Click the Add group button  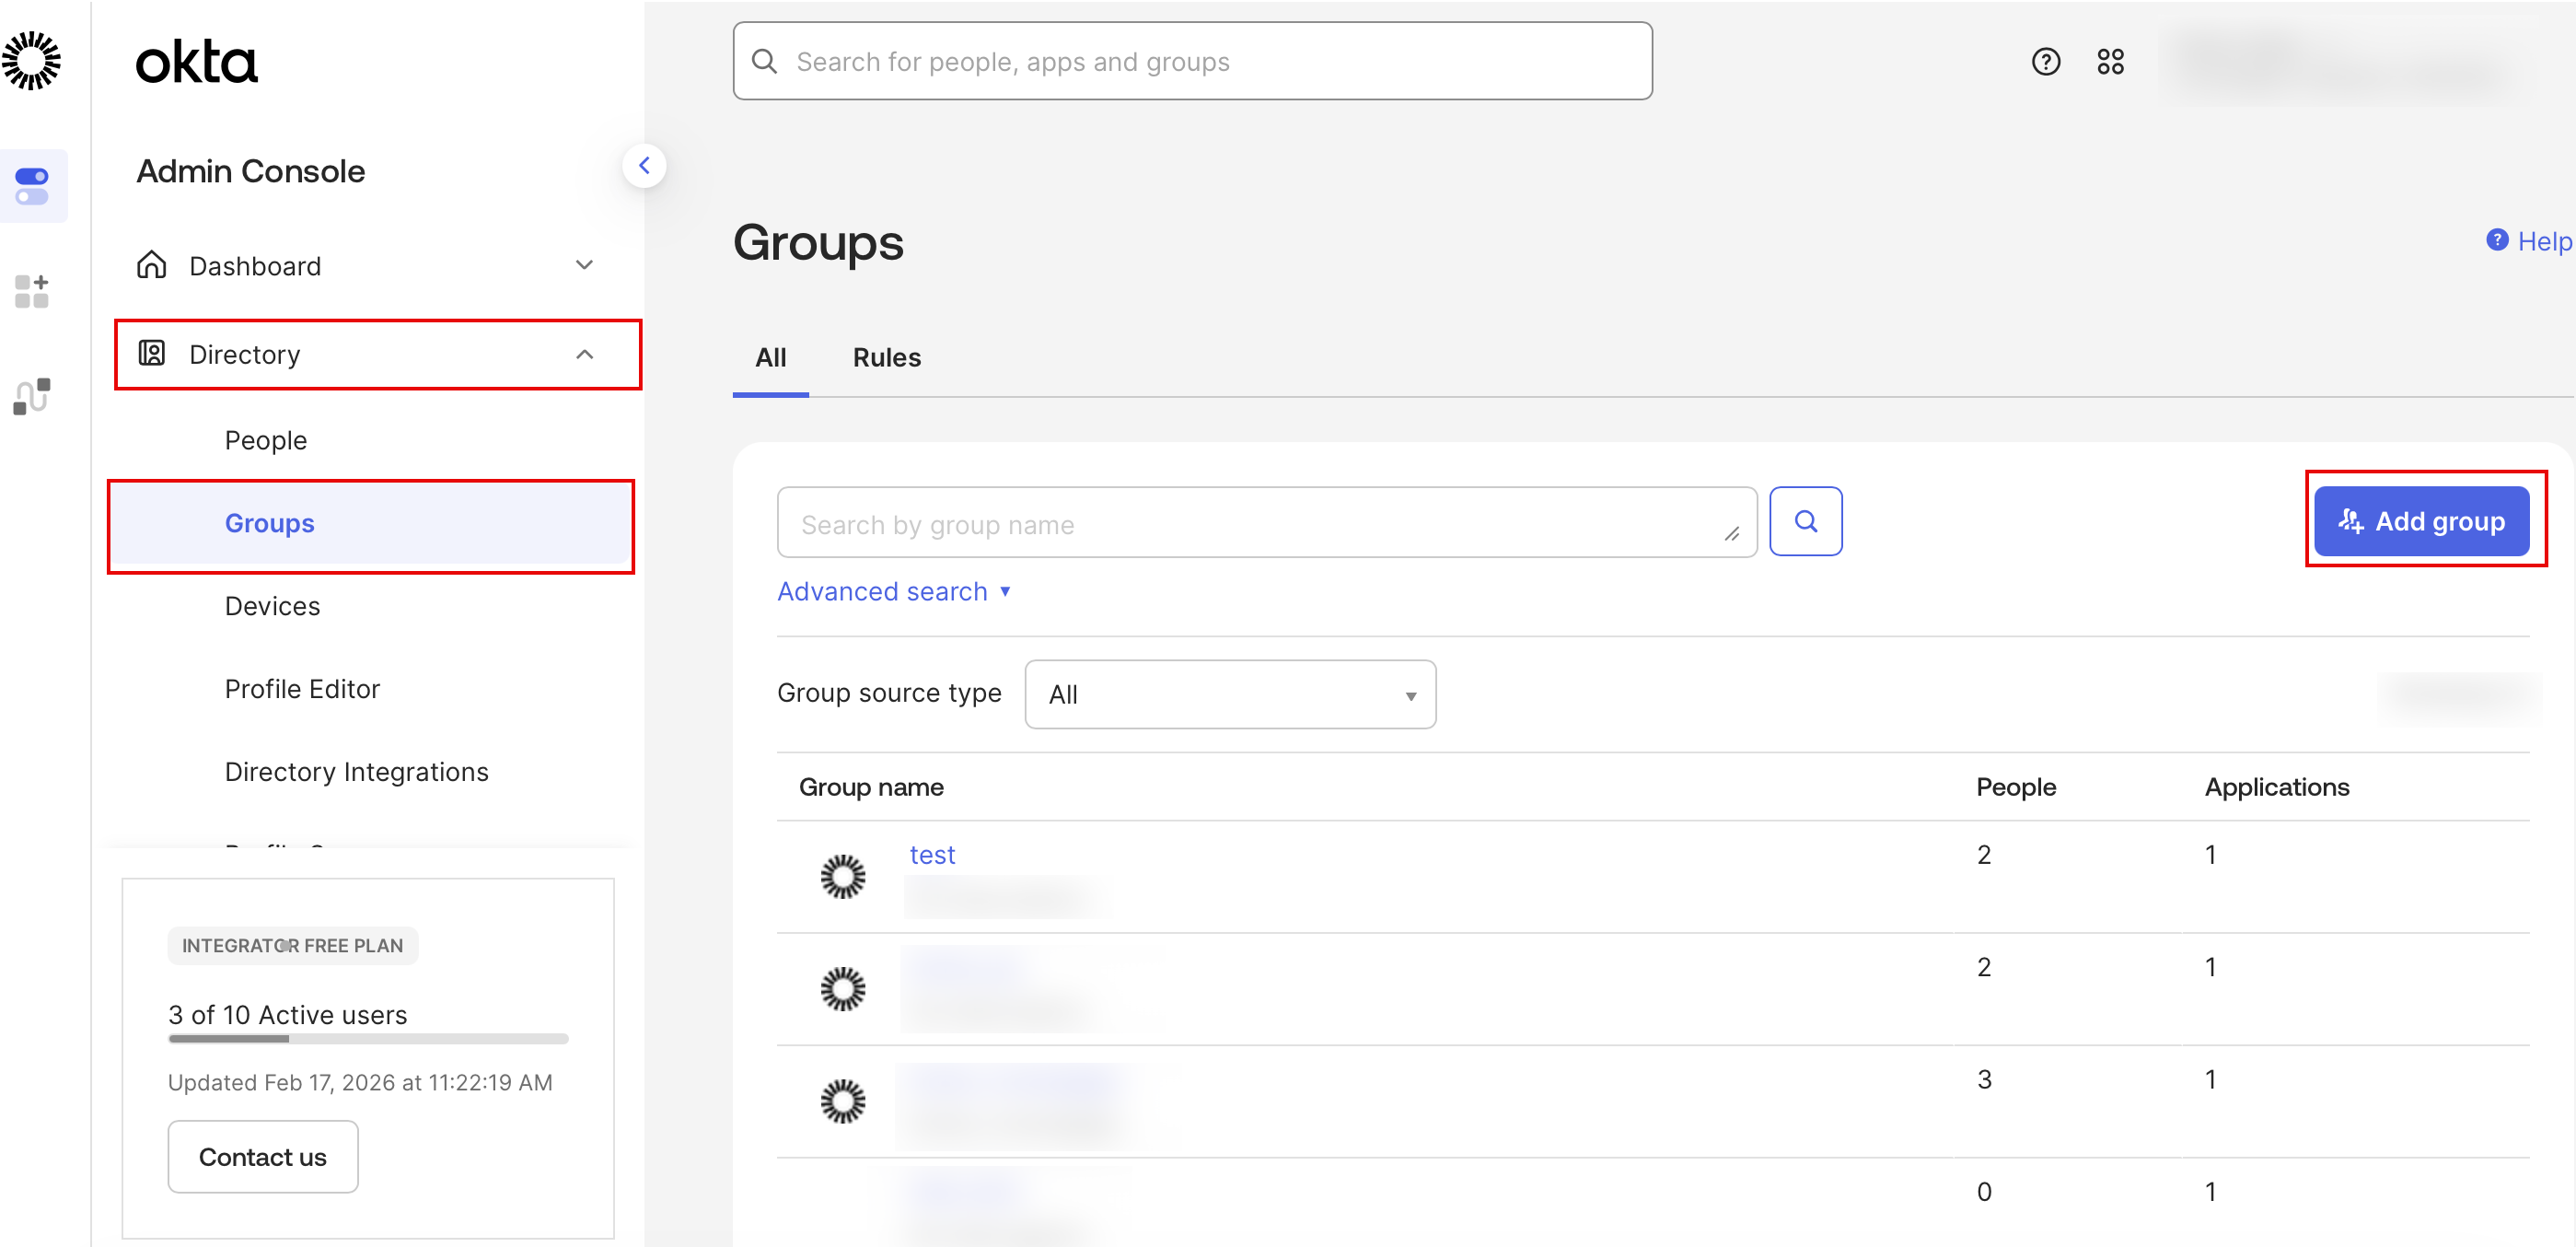2420,521
